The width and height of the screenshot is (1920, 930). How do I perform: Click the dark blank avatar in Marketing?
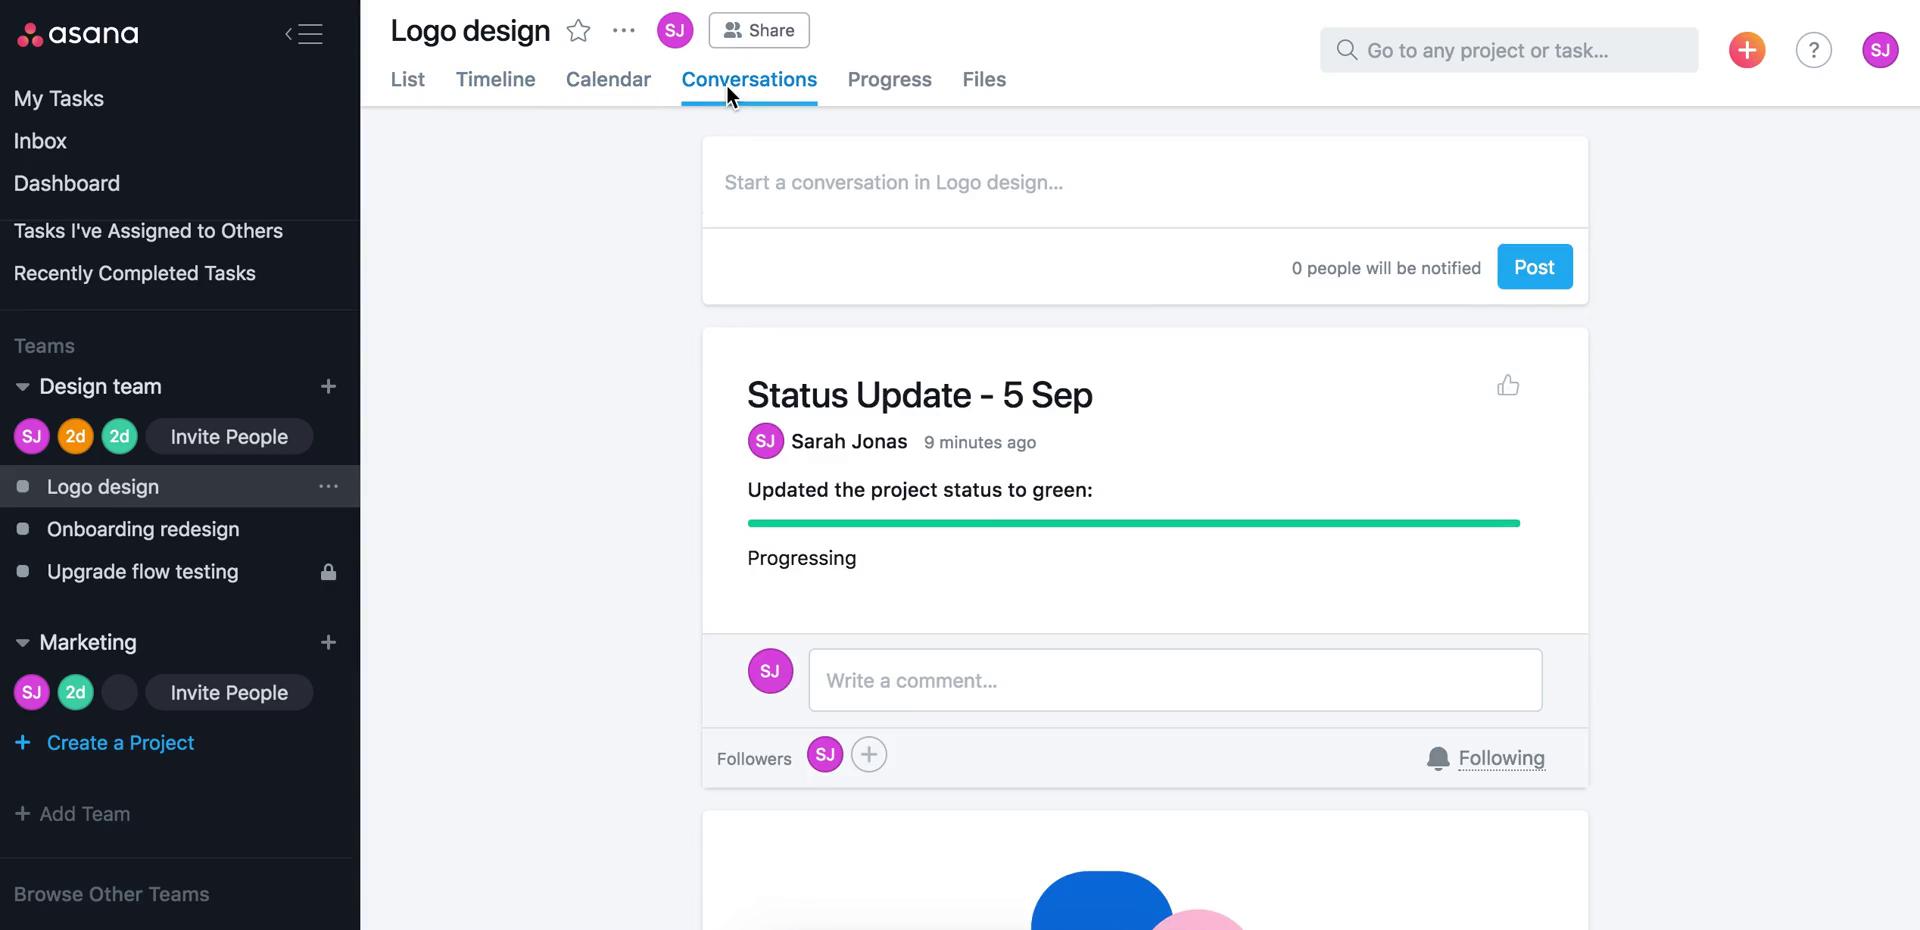click(119, 692)
